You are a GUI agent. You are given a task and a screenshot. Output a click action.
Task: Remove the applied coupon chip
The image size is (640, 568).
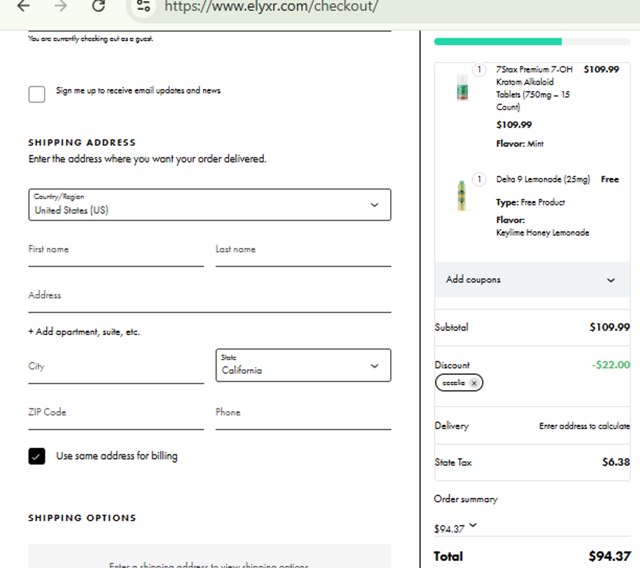pos(474,383)
